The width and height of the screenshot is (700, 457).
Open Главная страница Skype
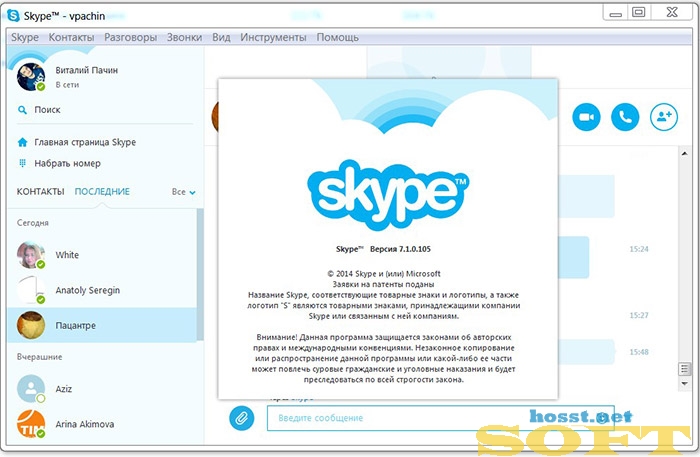click(x=85, y=142)
